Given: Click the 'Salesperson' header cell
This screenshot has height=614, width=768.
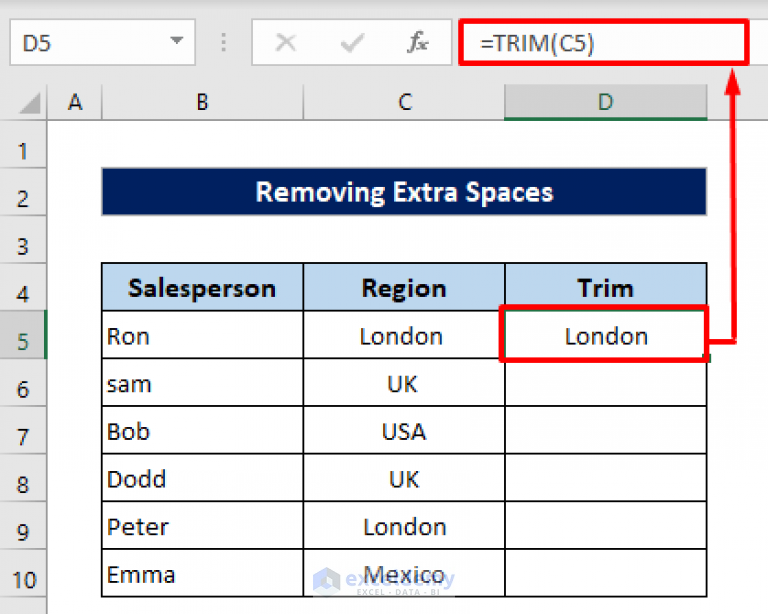Looking at the screenshot, I should 202,287.
